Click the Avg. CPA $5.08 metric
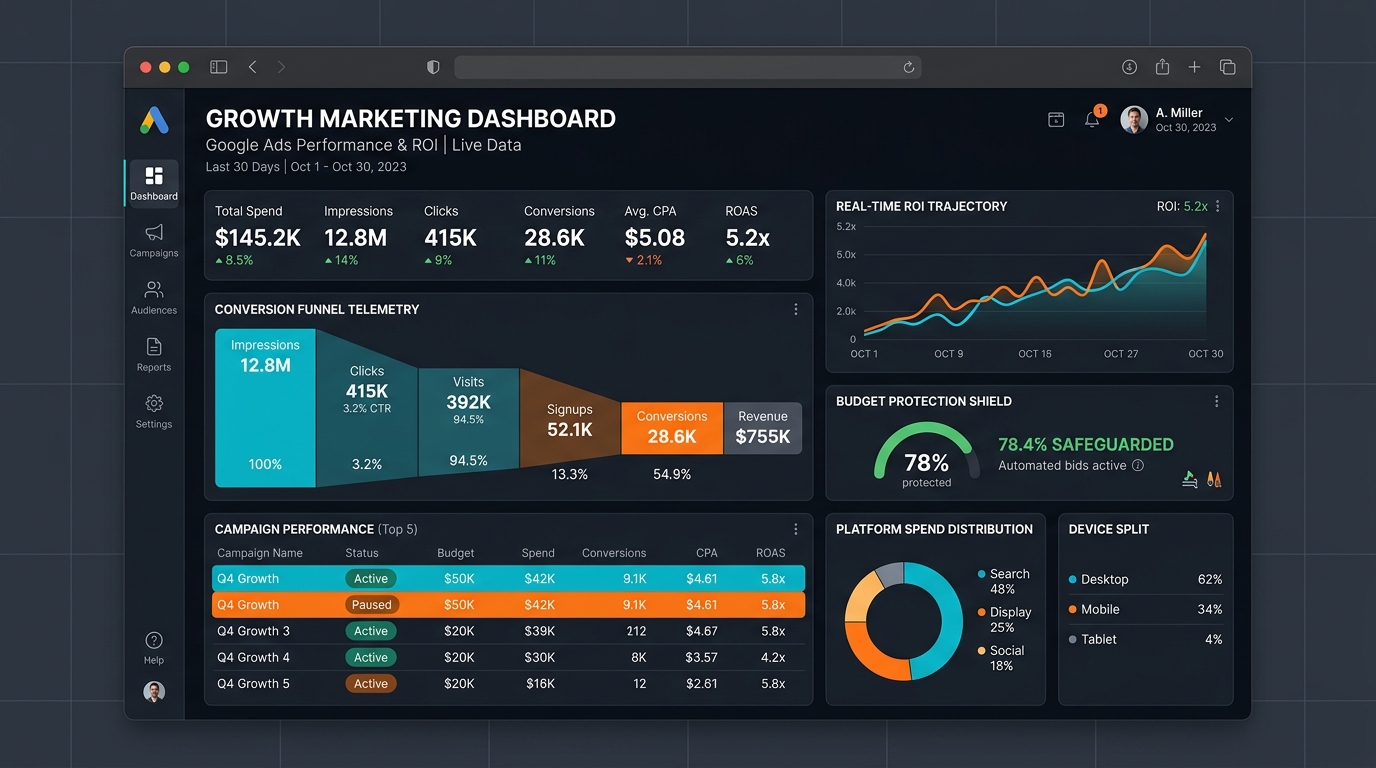Screen dimensions: 1376x768 click(655, 235)
